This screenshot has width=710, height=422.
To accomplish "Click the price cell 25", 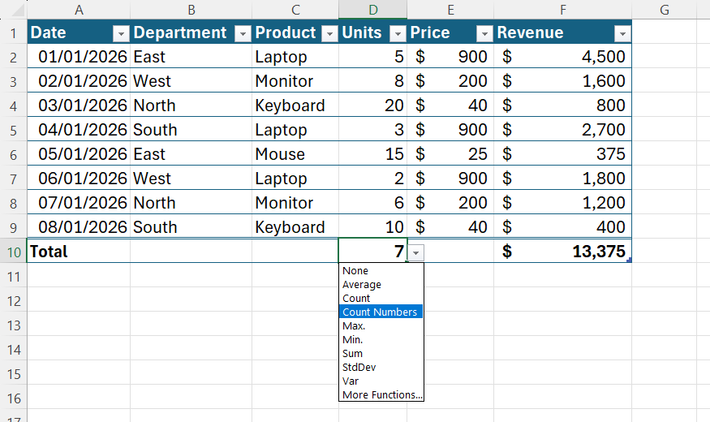I will (450, 154).
